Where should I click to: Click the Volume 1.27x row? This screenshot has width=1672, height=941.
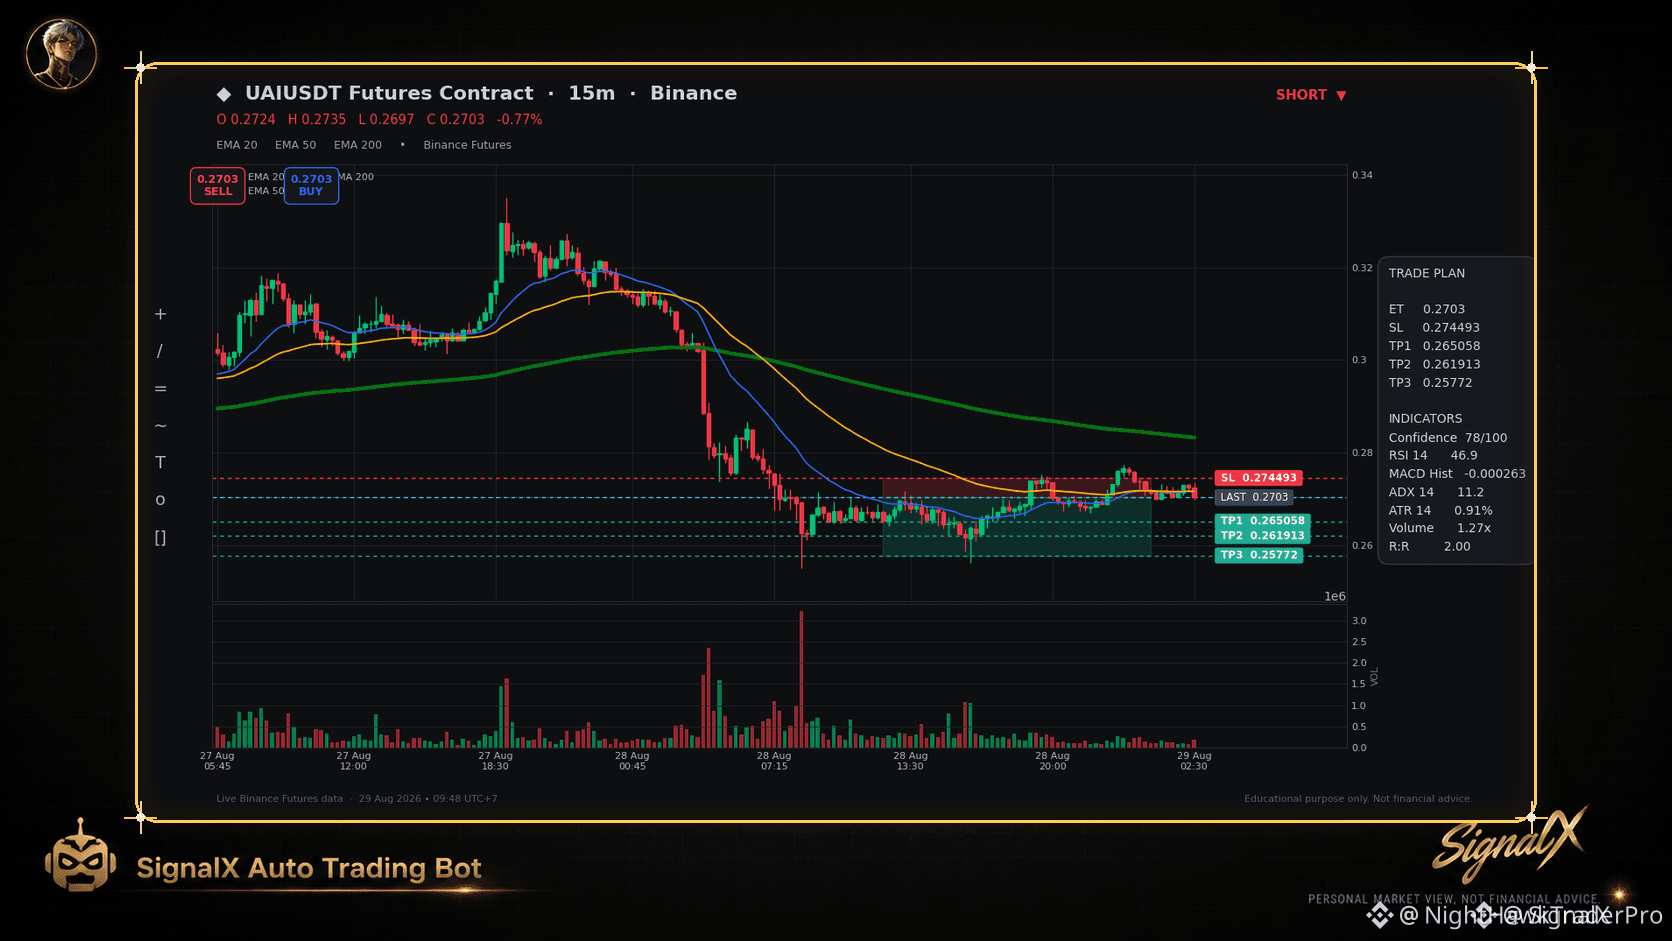tap(1440, 528)
